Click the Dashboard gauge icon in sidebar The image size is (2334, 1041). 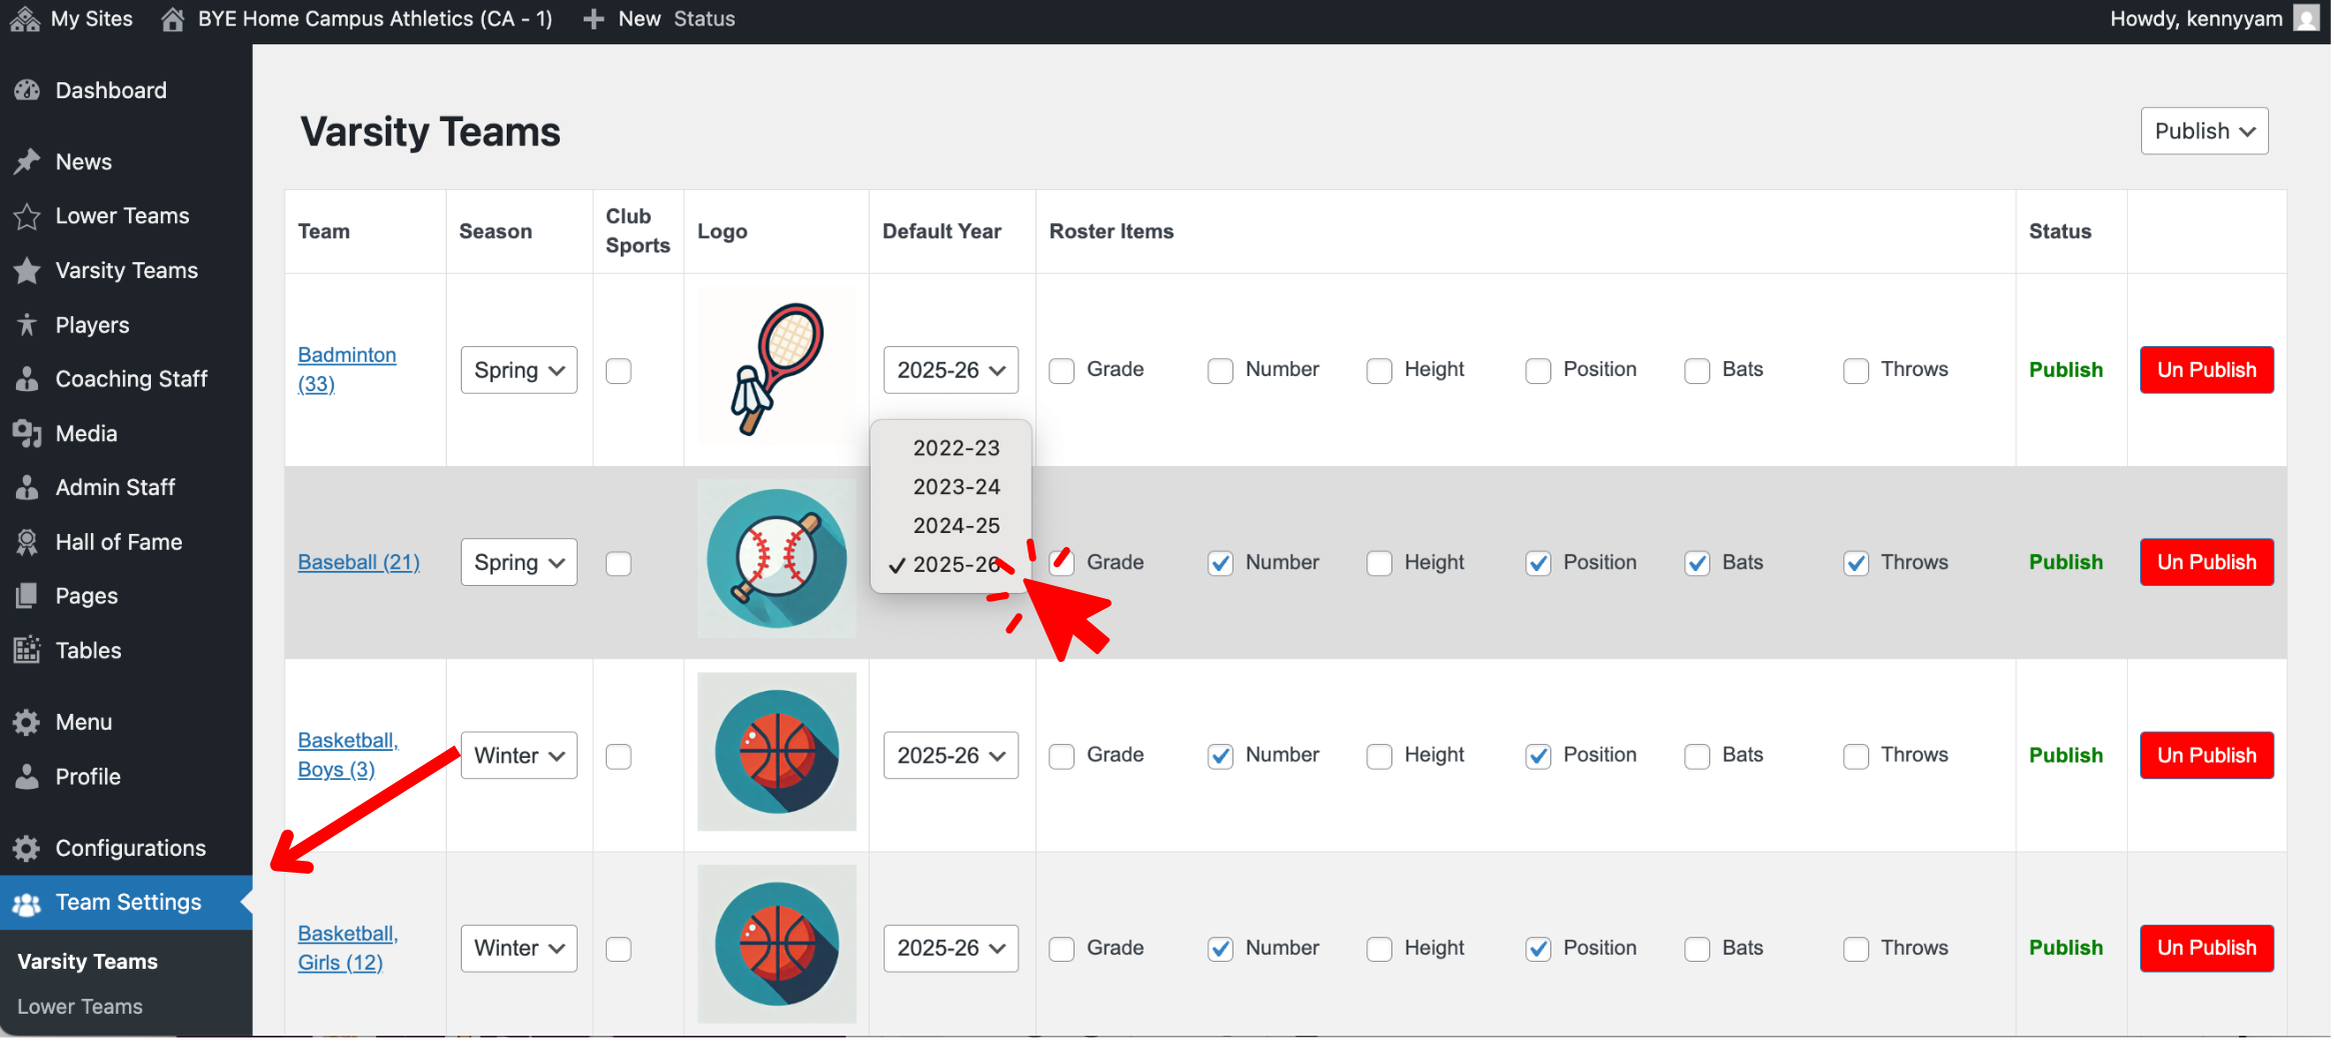[x=27, y=90]
